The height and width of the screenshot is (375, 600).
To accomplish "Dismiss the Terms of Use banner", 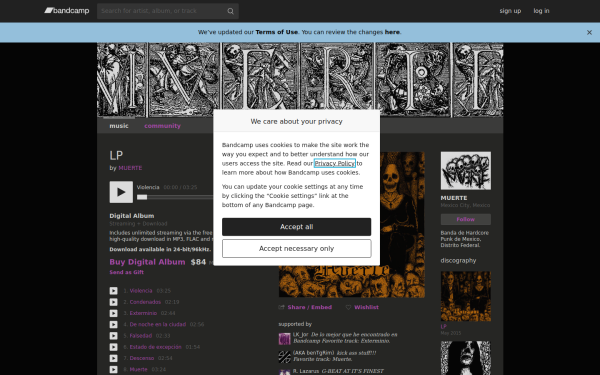I will coord(589,33).
